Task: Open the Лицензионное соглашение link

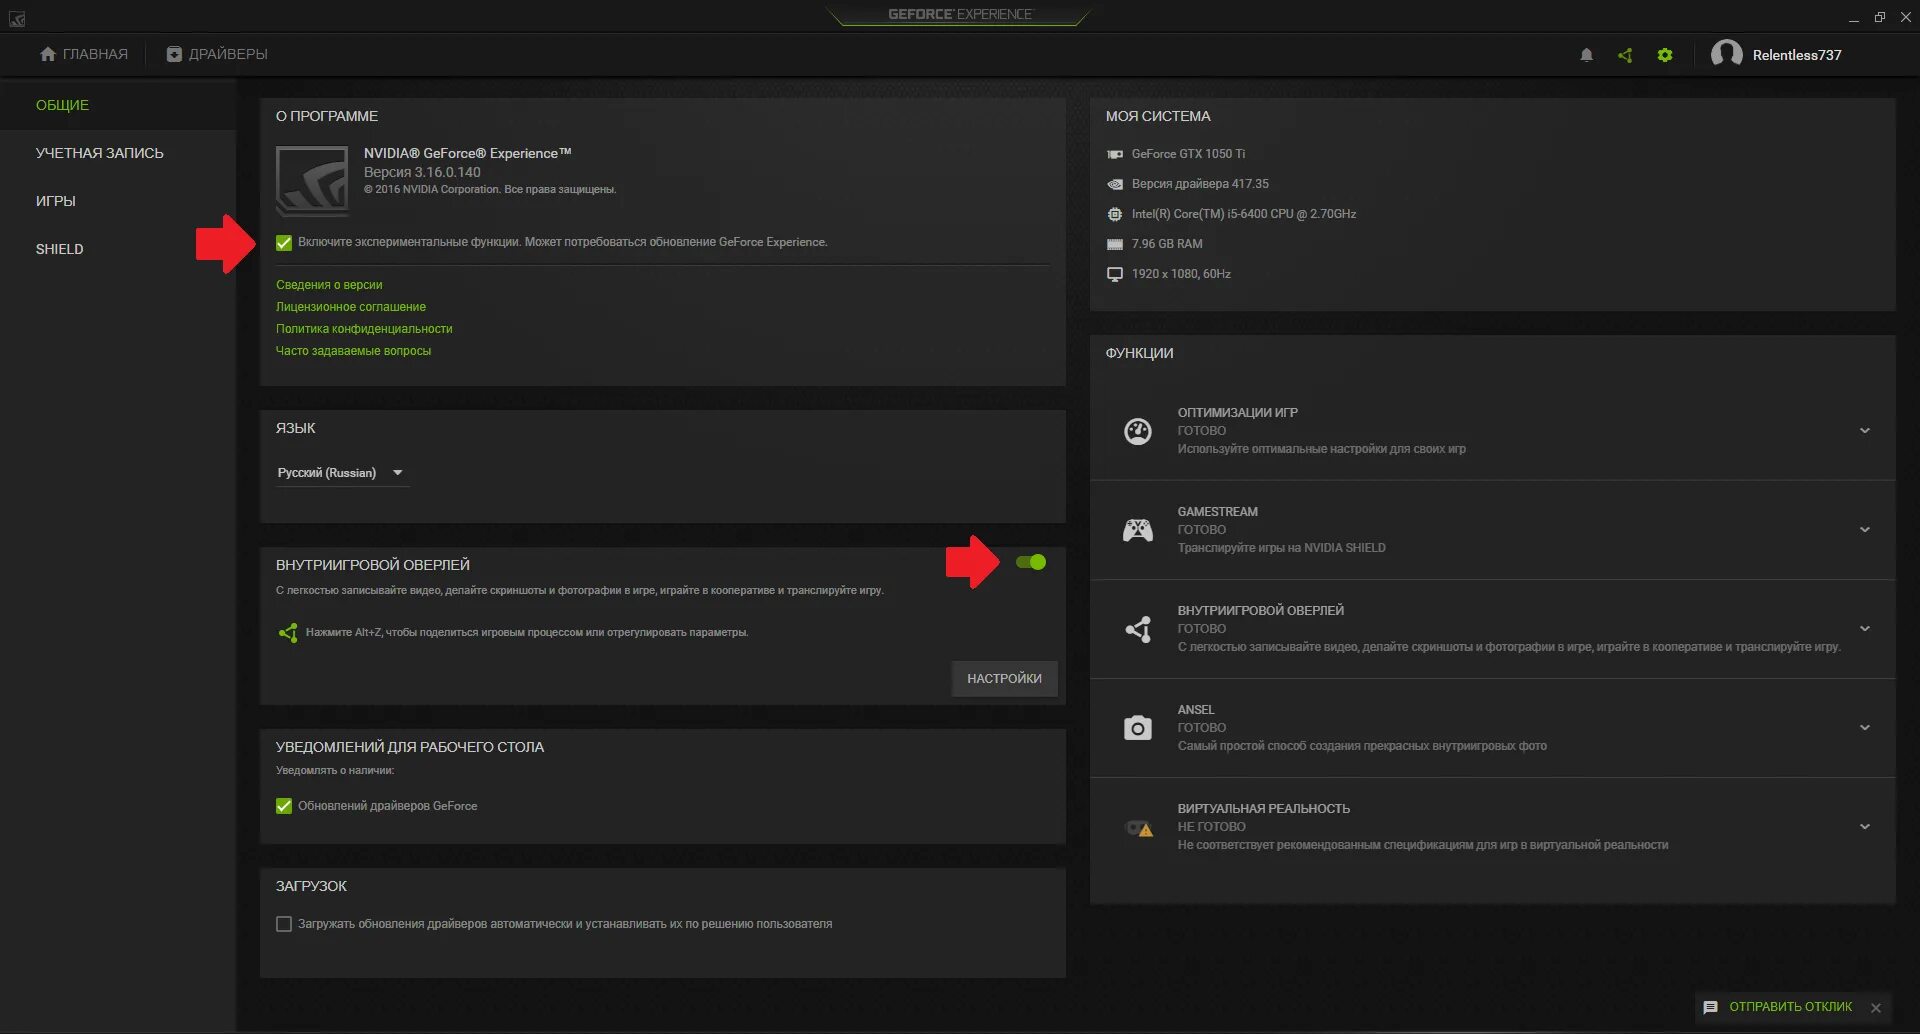Action: click(x=351, y=307)
